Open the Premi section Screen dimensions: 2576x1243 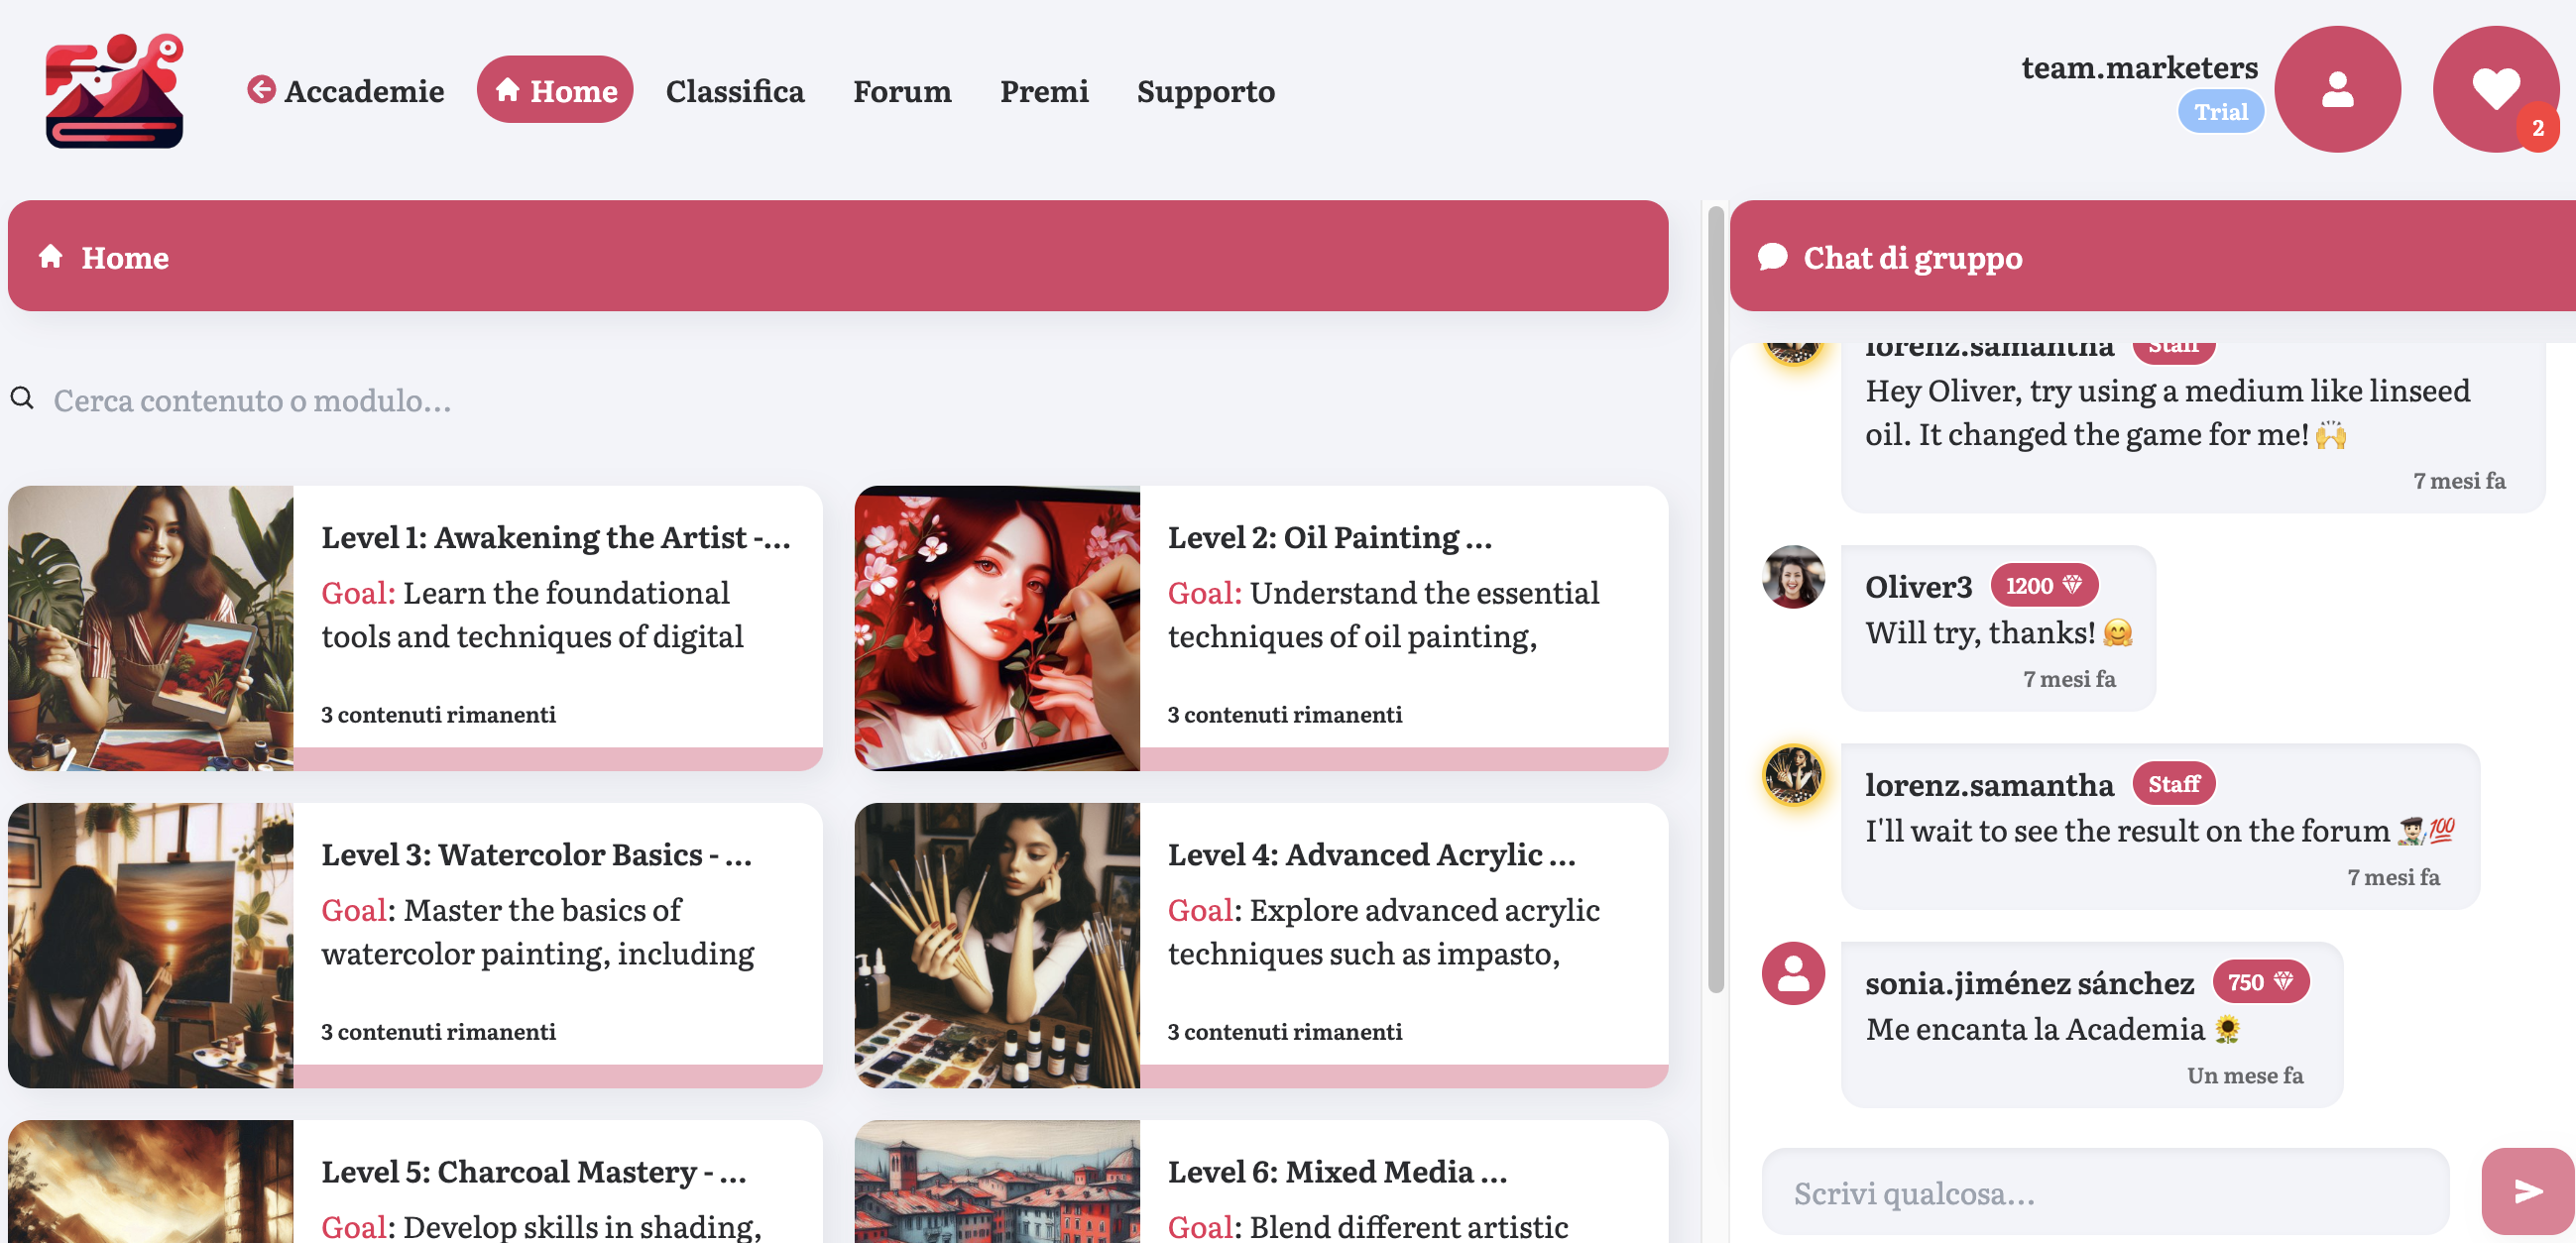click(1044, 91)
